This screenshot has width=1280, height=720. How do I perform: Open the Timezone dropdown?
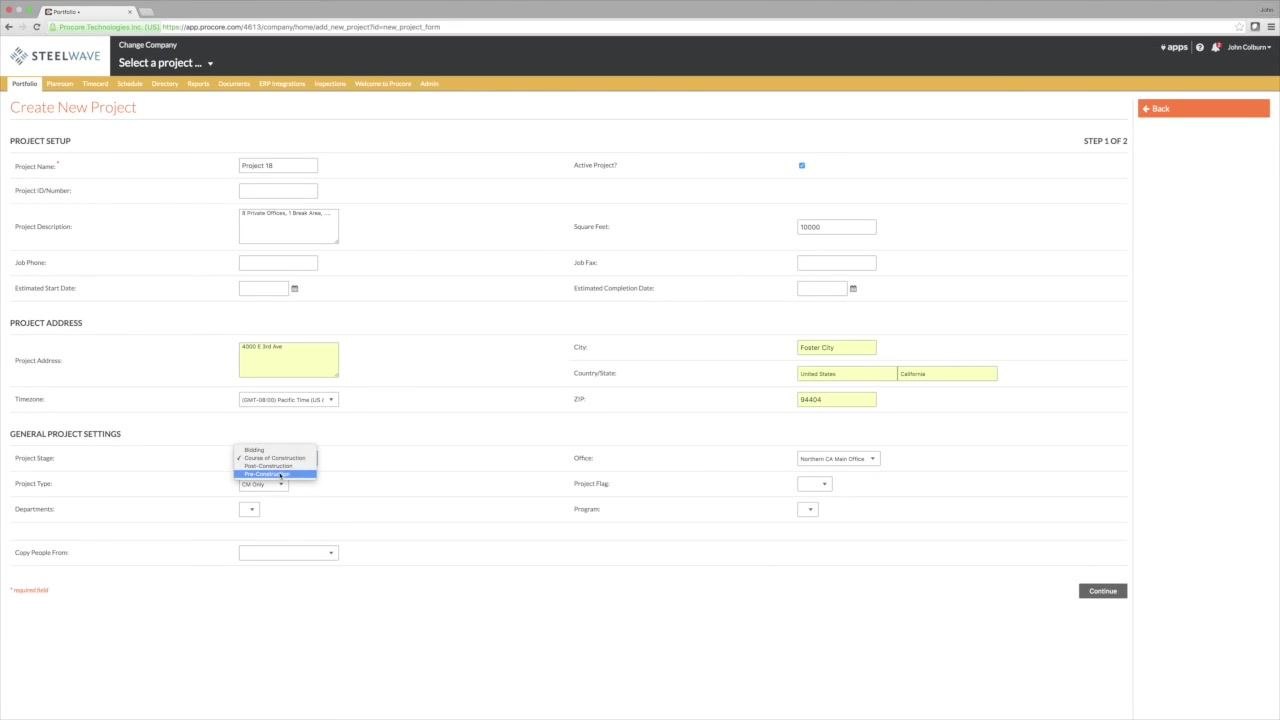click(x=288, y=400)
